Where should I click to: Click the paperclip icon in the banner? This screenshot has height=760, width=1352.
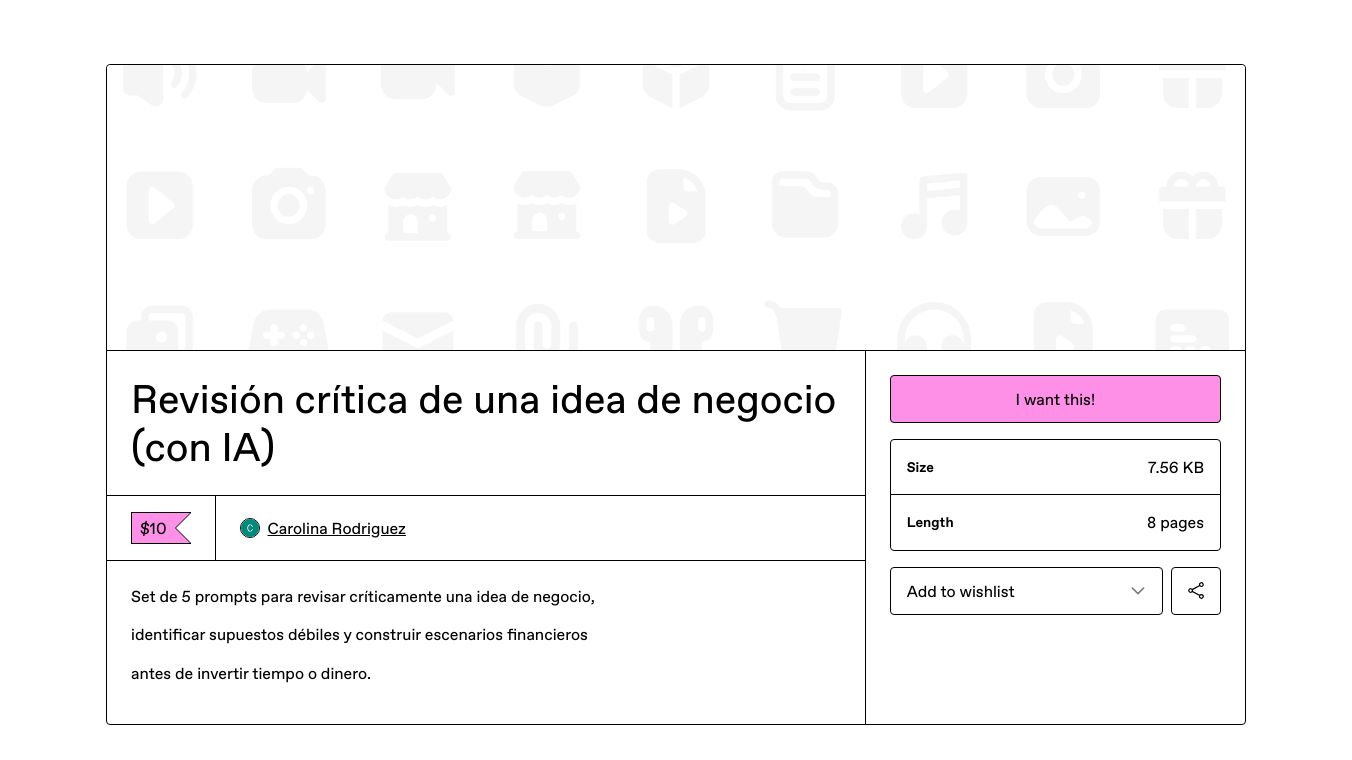point(546,325)
